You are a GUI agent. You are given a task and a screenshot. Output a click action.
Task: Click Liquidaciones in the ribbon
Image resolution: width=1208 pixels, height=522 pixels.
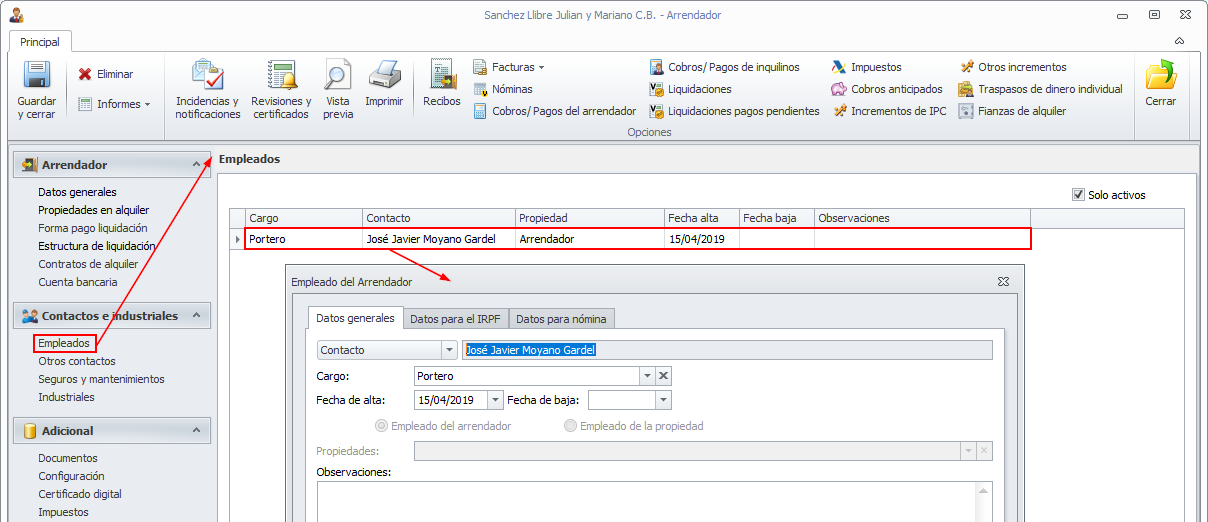[x=691, y=89]
